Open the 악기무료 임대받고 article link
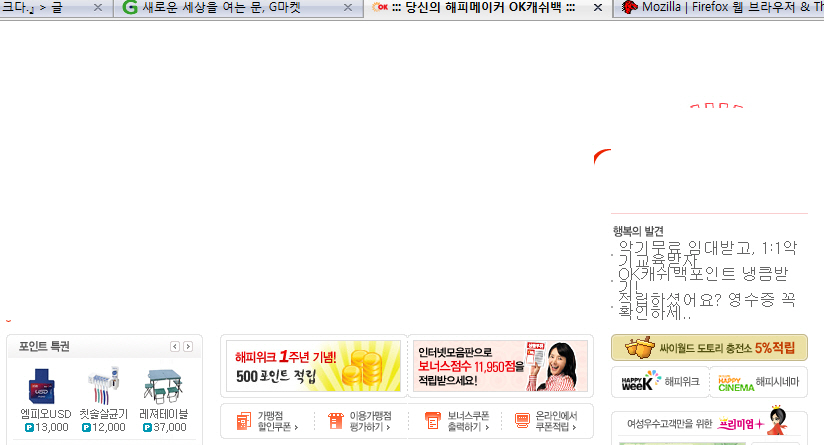Image resolution: width=824 pixels, height=445 pixels. click(707, 253)
